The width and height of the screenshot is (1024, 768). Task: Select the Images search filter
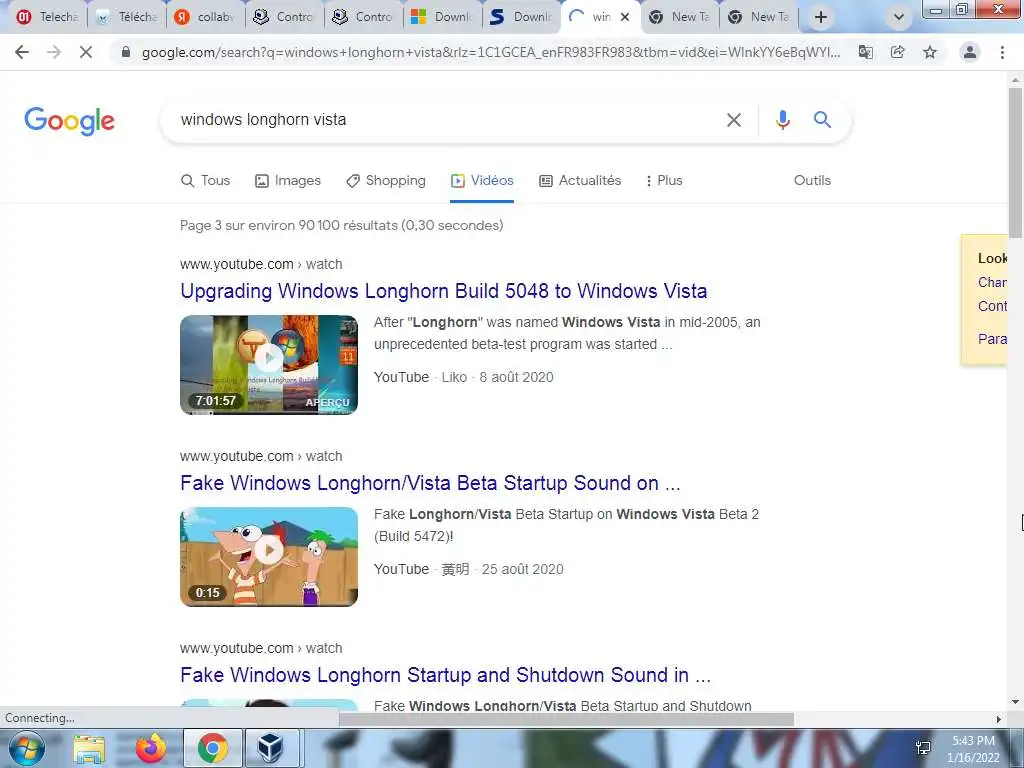288,180
